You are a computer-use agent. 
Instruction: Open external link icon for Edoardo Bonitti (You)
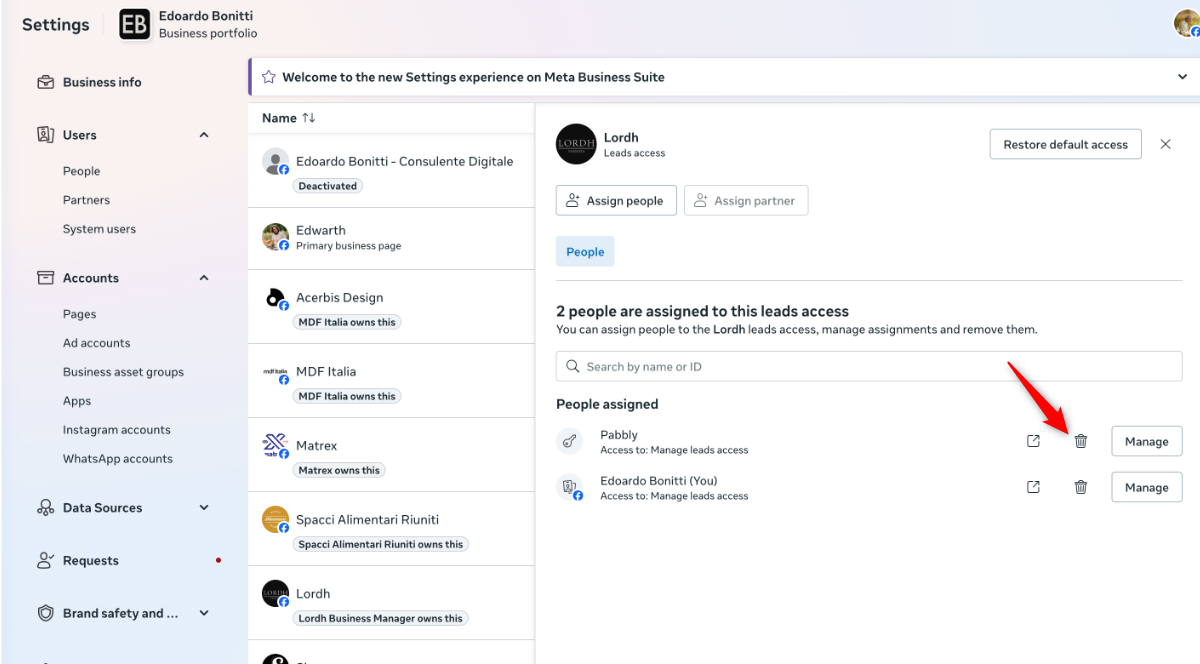pos(1033,487)
